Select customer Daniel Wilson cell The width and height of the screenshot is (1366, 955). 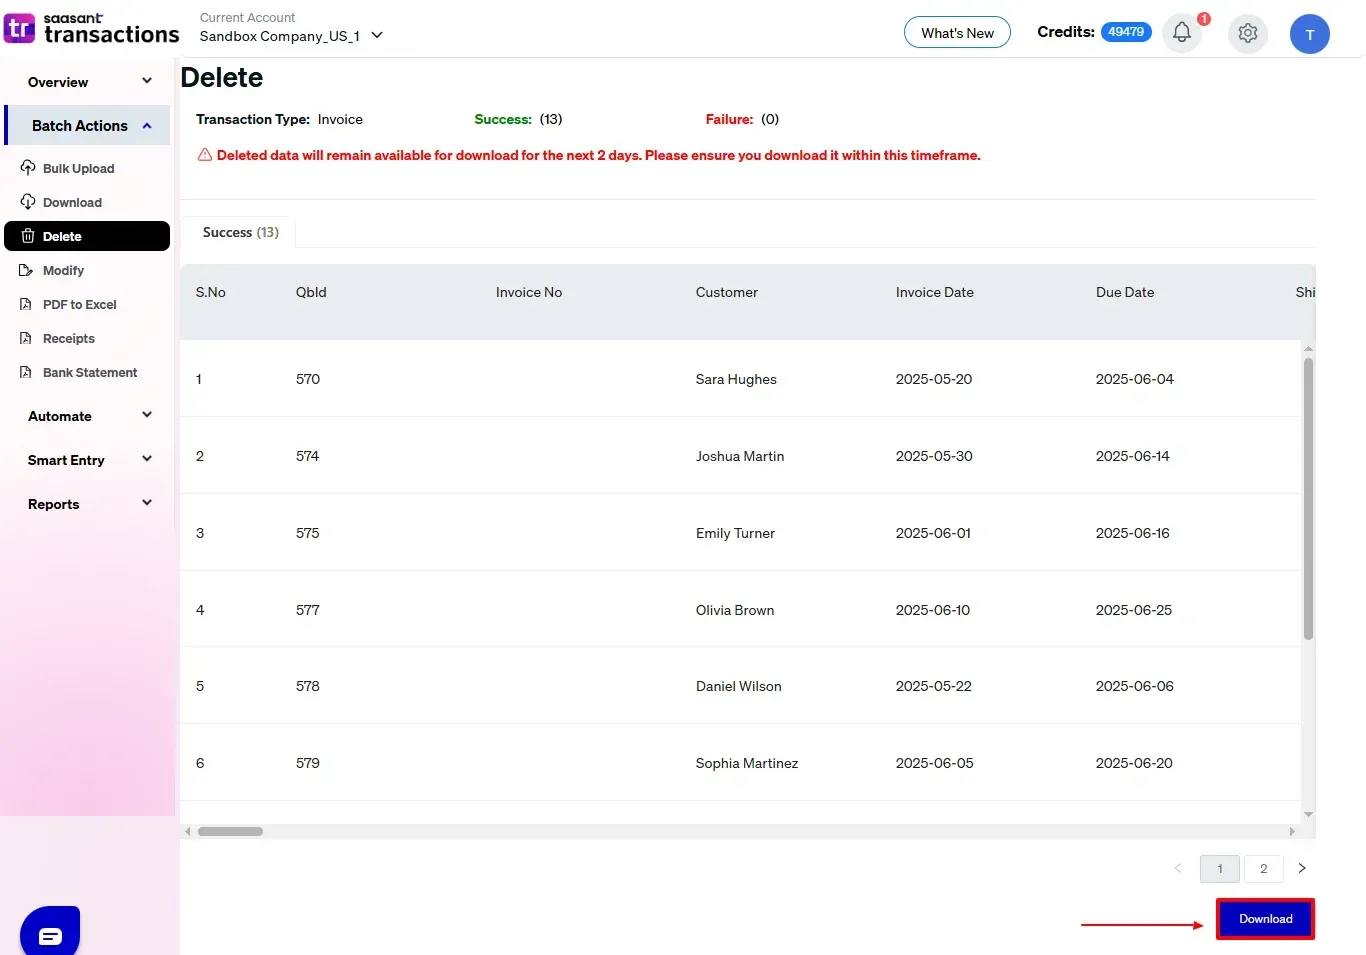pos(738,686)
